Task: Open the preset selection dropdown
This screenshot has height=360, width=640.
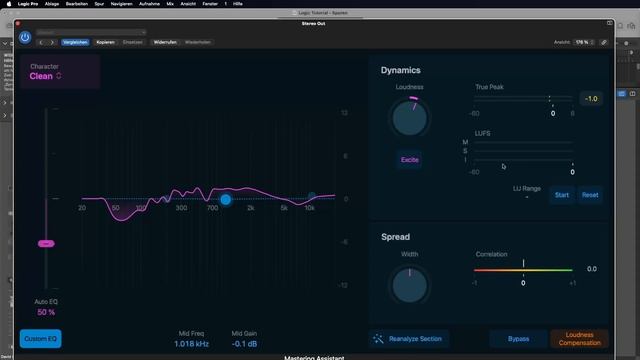Action: click(91, 32)
